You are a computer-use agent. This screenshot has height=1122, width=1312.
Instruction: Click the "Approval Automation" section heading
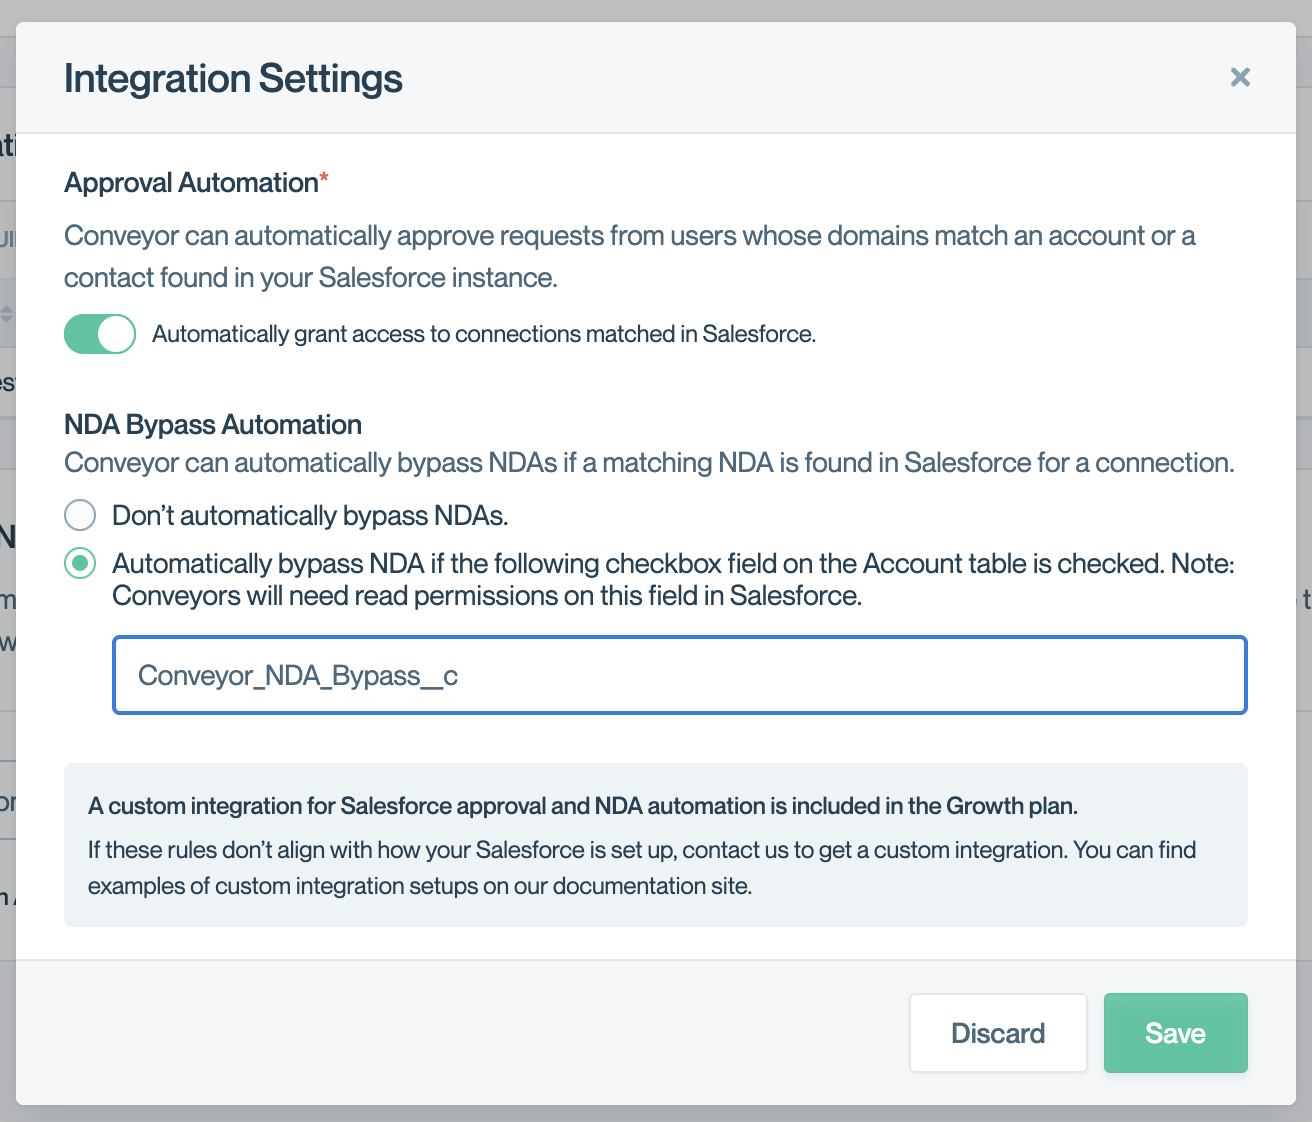[191, 183]
